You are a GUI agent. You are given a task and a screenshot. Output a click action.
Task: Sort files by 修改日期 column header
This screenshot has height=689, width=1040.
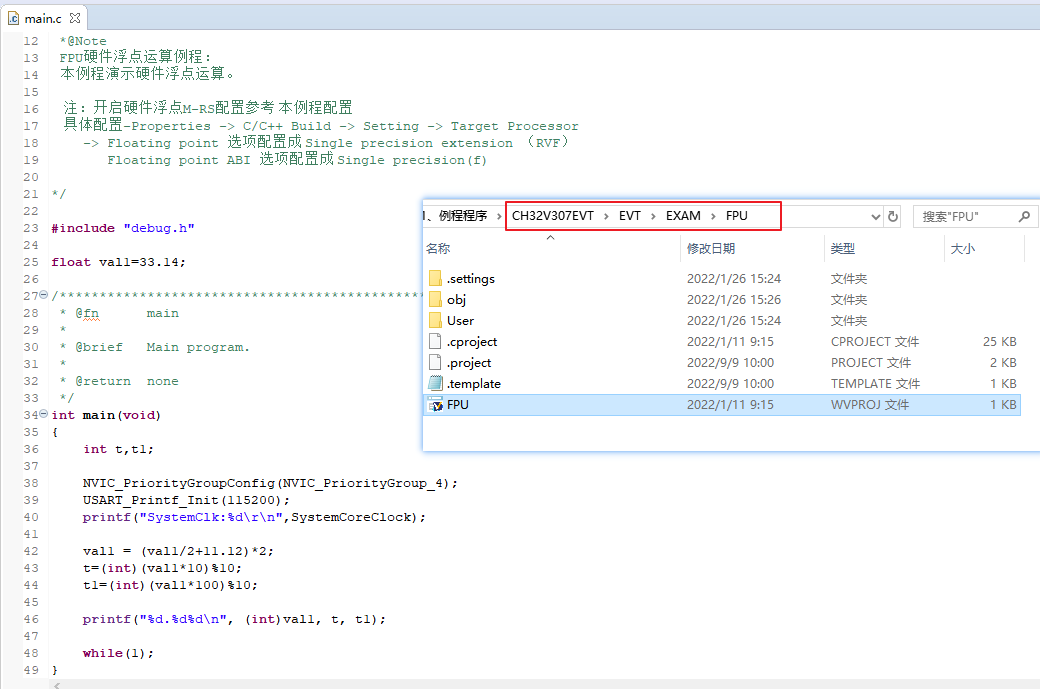710,249
